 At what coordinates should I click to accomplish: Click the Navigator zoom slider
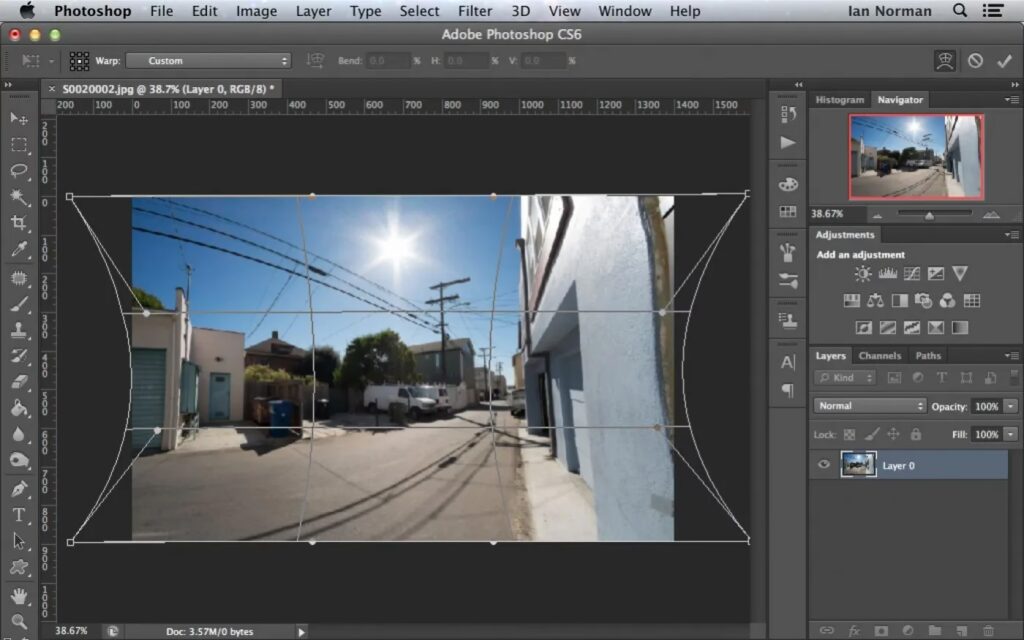(929, 215)
